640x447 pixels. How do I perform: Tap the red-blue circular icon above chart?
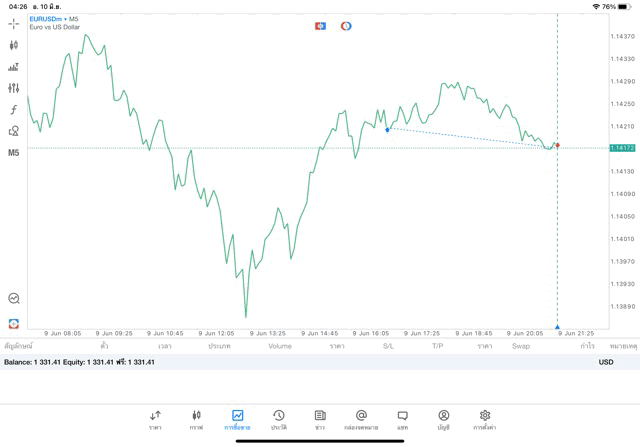346,26
